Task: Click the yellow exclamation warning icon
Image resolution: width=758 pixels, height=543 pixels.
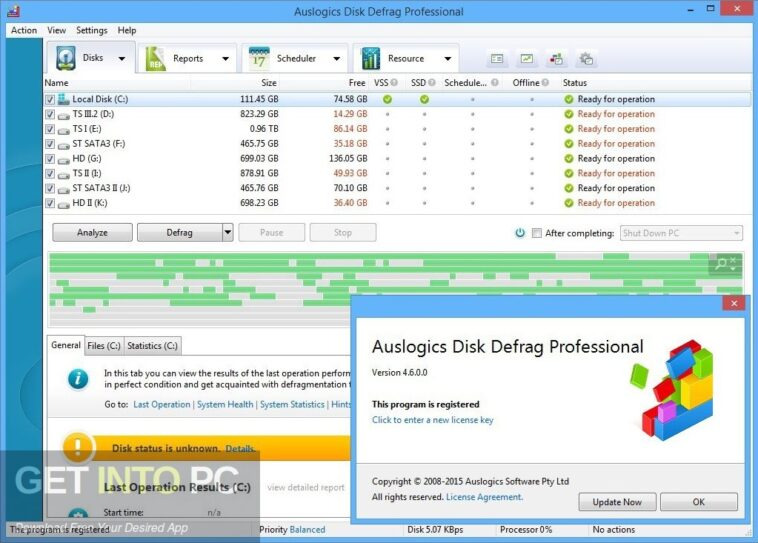Action: (x=78, y=447)
